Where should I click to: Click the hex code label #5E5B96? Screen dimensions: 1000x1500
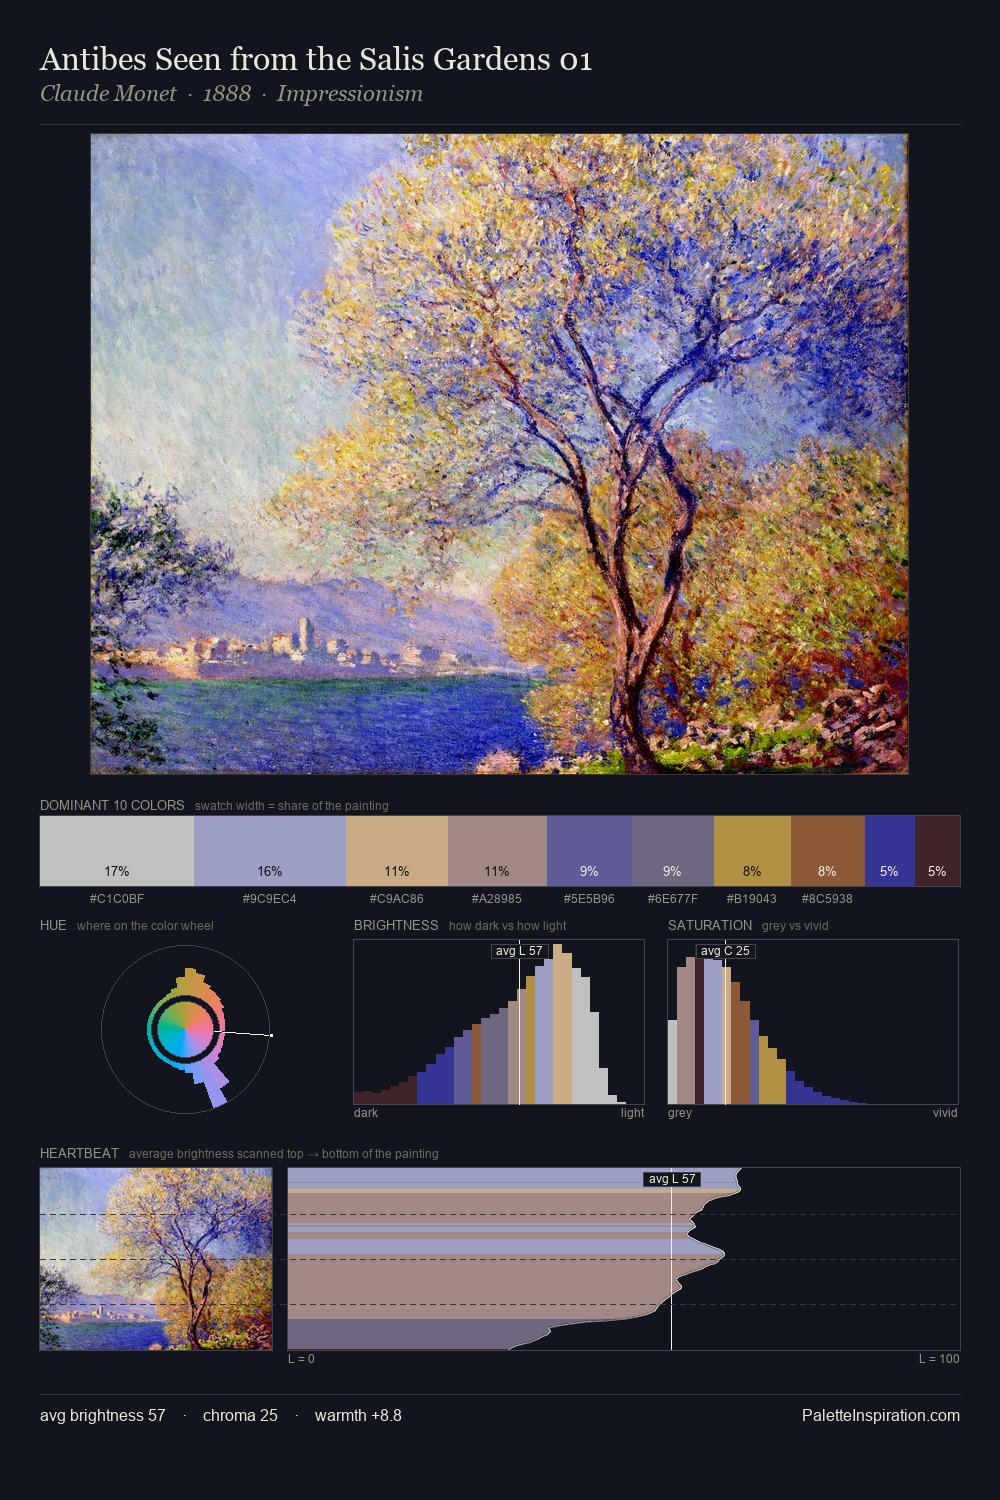pos(589,899)
